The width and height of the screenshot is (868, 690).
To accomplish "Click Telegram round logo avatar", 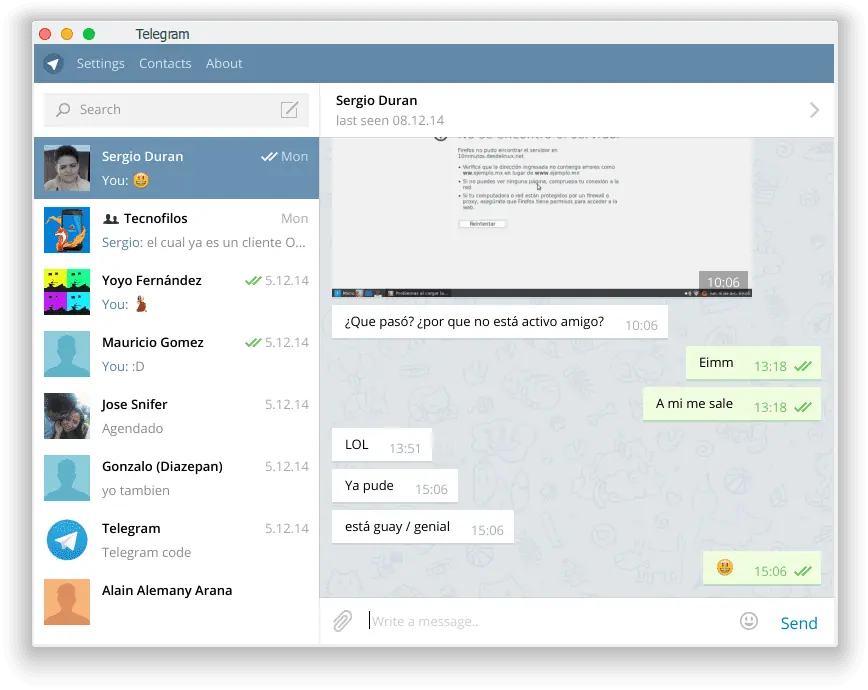I will (67, 540).
